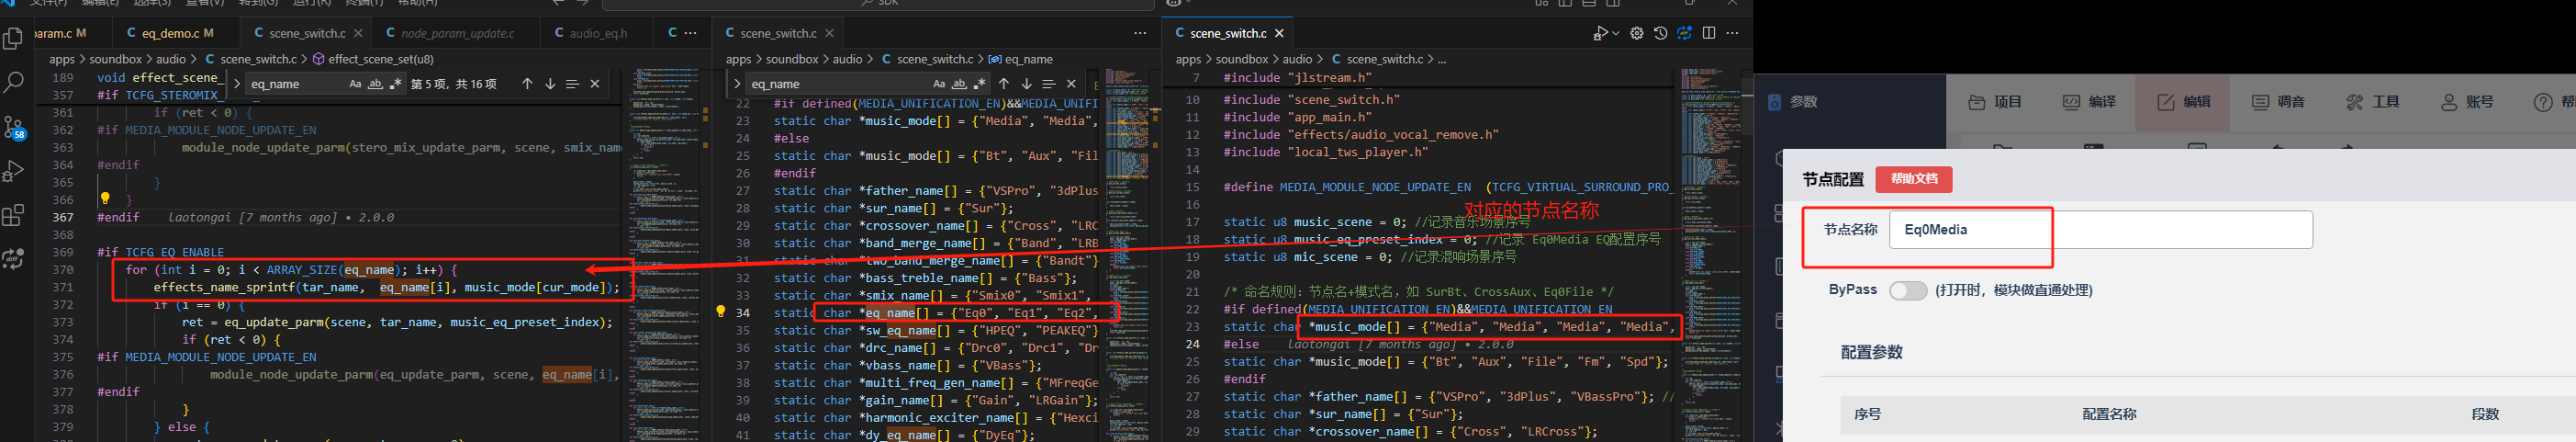Close scene_switch.c tab in right group
This screenshot has height=442, width=2576.
(x=1279, y=33)
